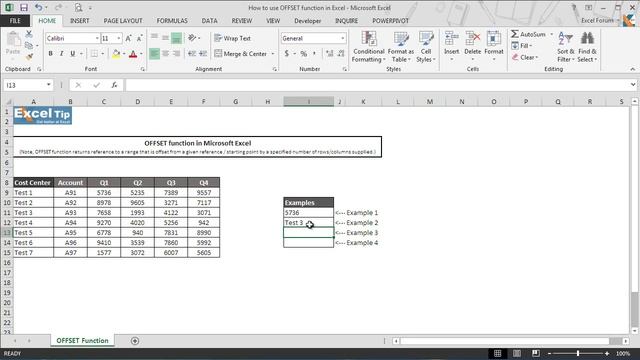Open the Clear menu in the Editing group

(x=525, y=57)
